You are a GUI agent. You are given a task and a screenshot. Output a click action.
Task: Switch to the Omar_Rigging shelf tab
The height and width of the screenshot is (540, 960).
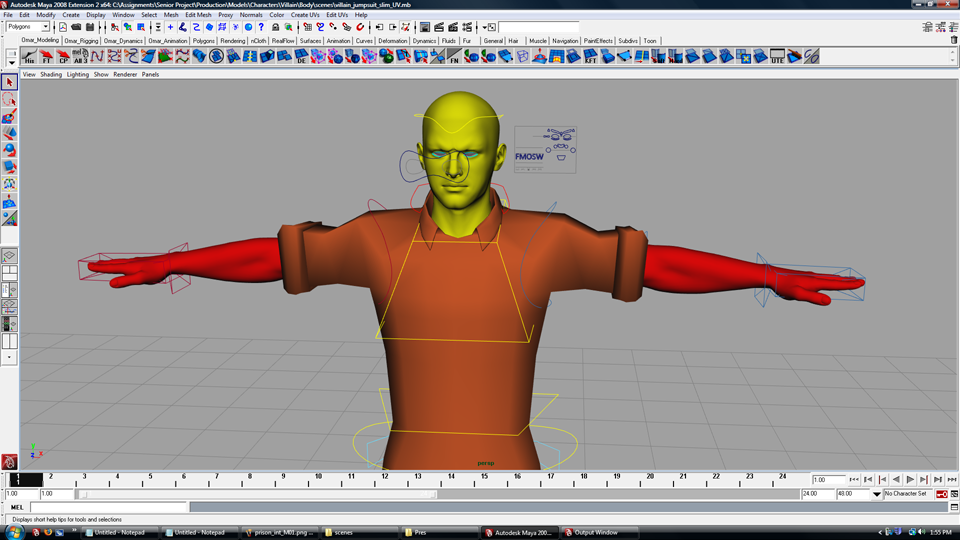81,40
